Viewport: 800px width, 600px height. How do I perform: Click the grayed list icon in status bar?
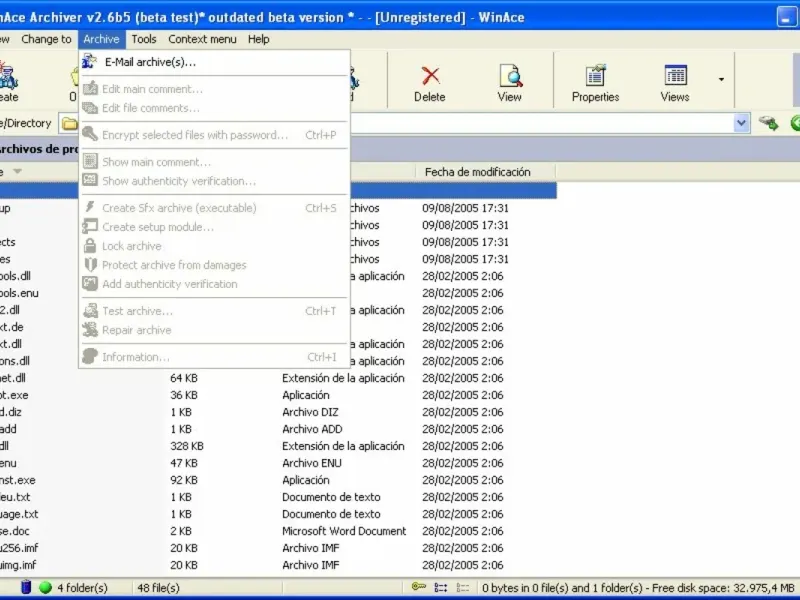coord(463,588)
